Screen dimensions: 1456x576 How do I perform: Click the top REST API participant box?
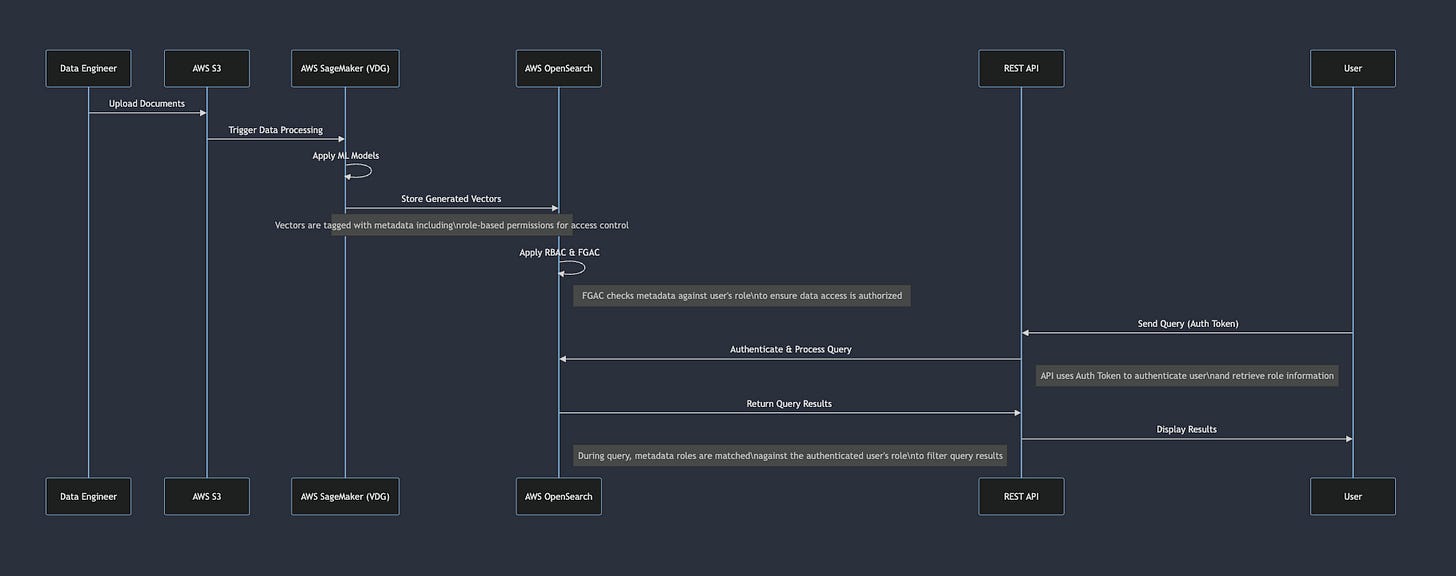(x=1021, y=68)
